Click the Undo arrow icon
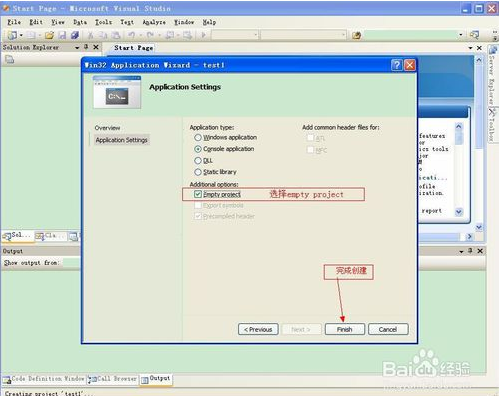This screenshot has height=396, width=500. 132,35
